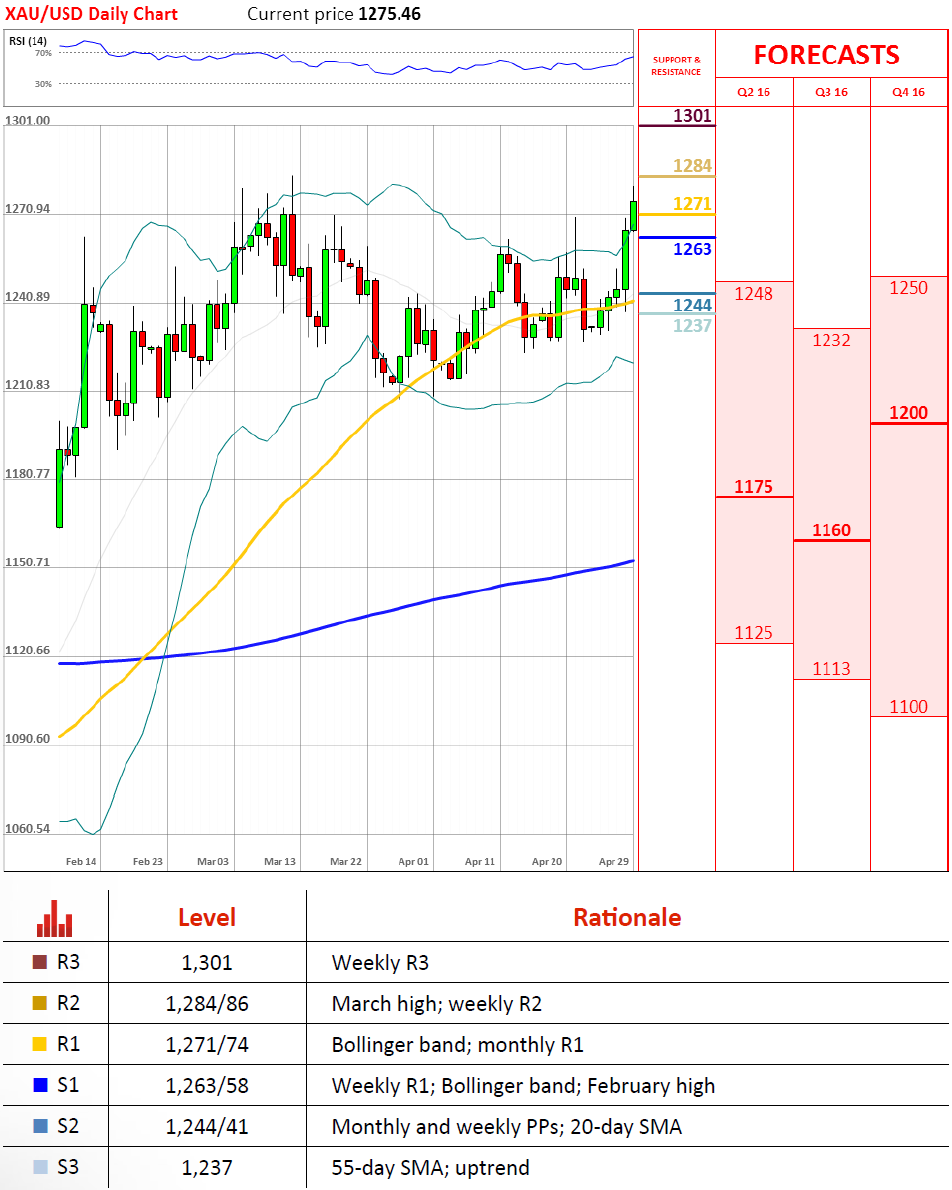Click the 1244 support level marker

(x=692, y=305)
